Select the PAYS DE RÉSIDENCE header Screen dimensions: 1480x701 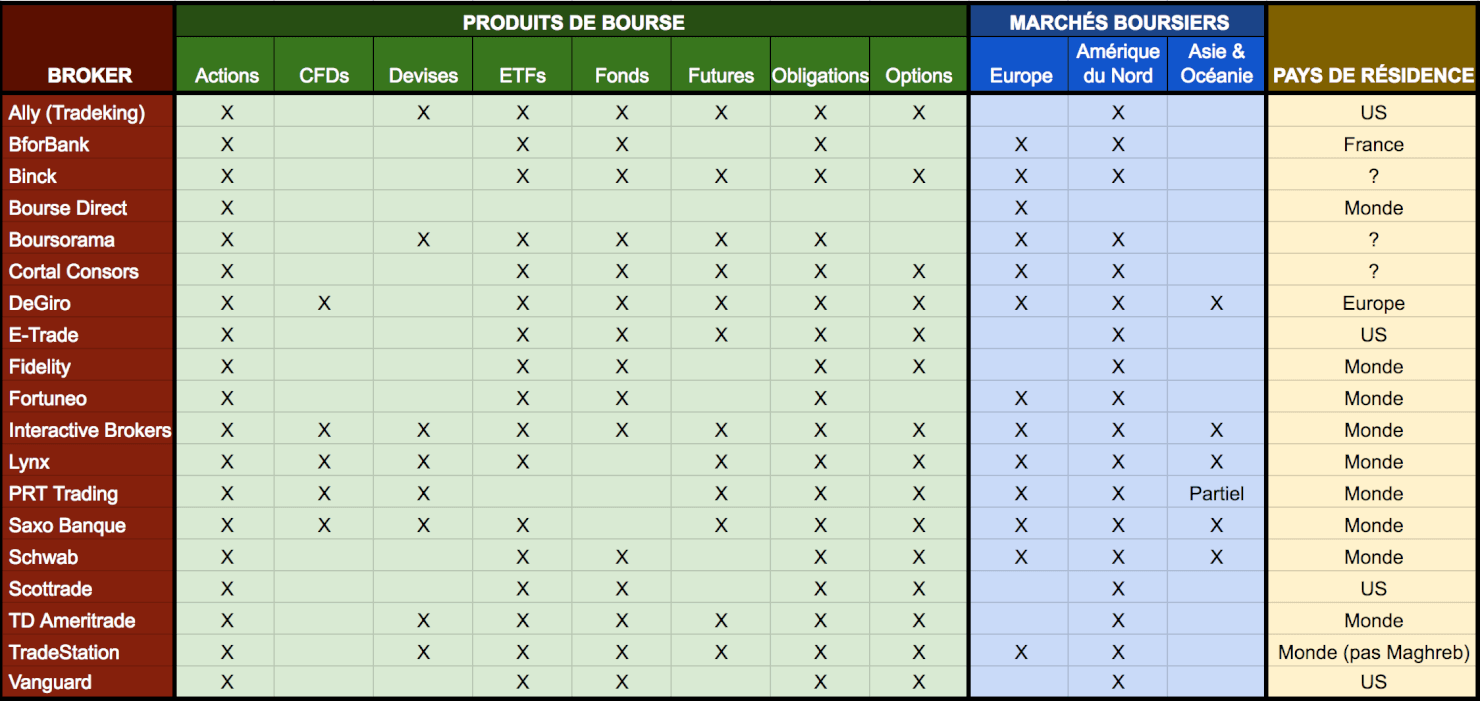point(1373,48)
